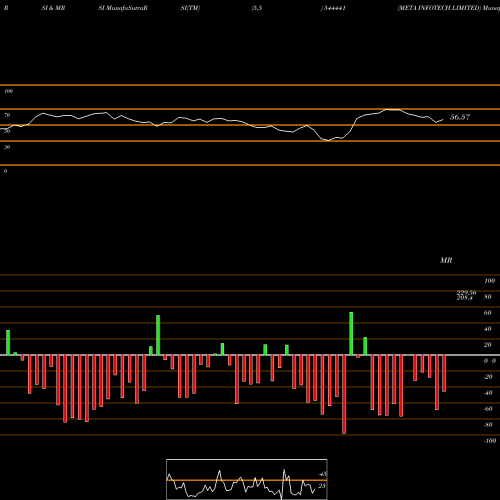The image size is (500, 500).
Task: Click the RSI axis label 70
Action: [7, 115]
